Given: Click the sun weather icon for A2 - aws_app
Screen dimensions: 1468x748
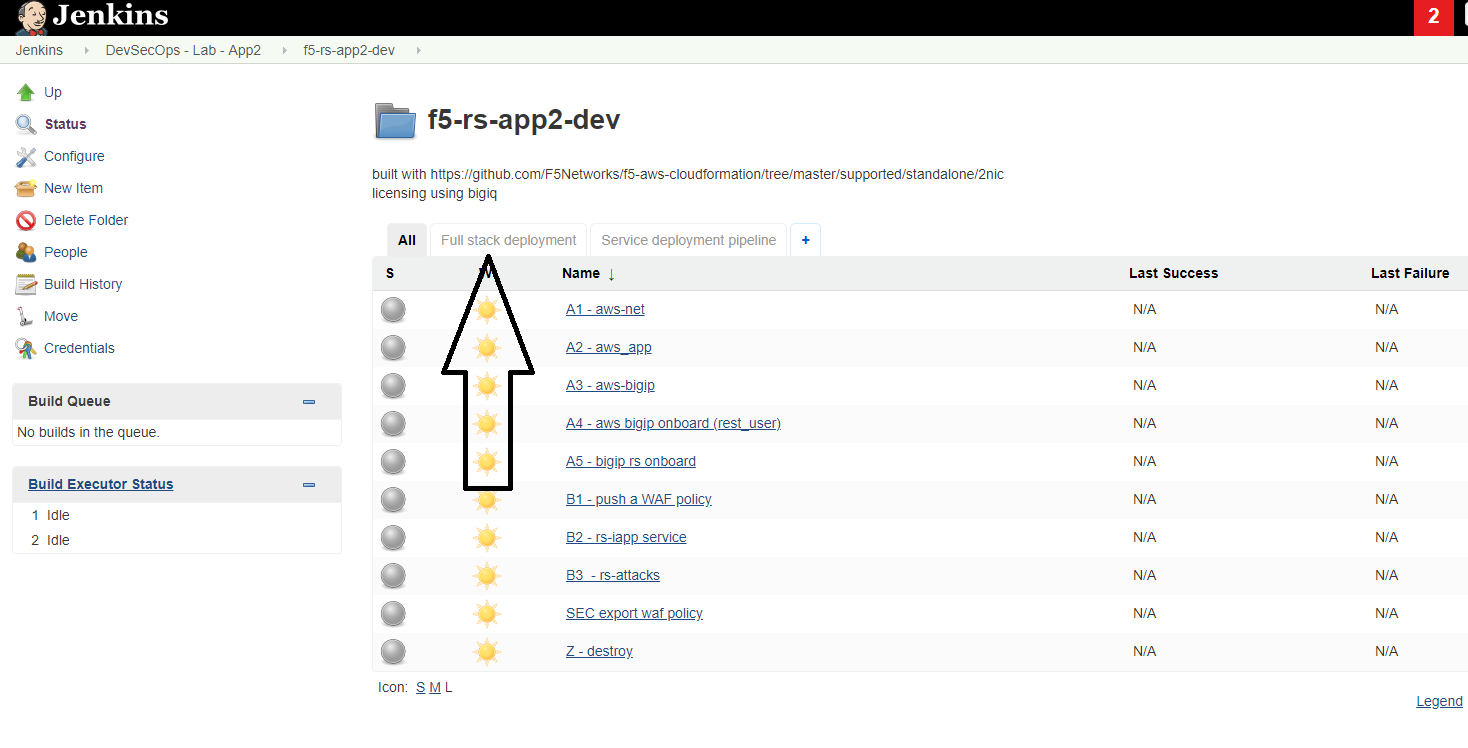Looking at the screenshot, I should (487, 347).
